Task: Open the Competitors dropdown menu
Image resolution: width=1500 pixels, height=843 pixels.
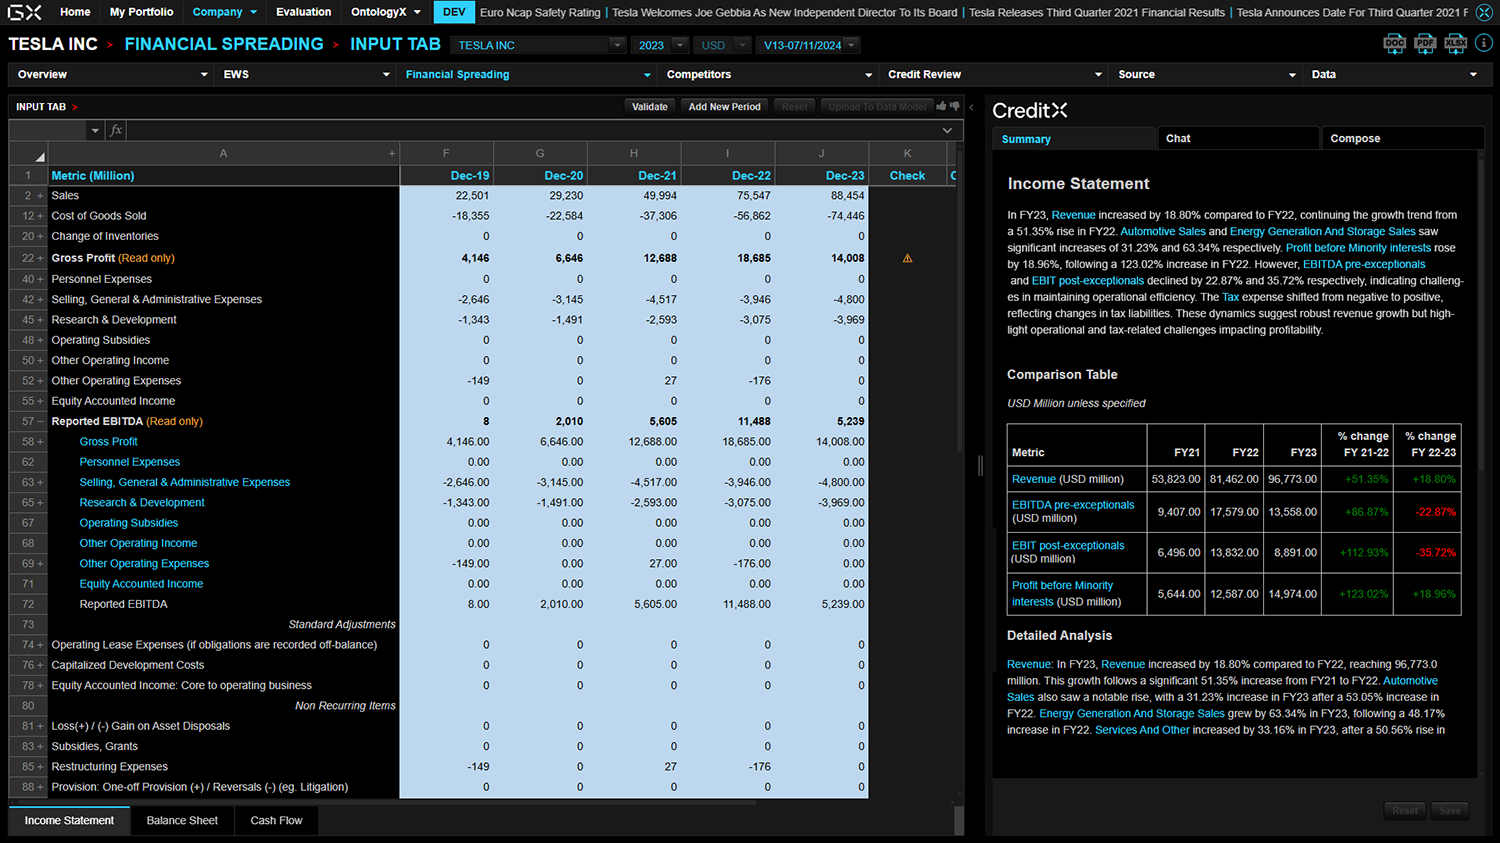Action: coord(768,74)
